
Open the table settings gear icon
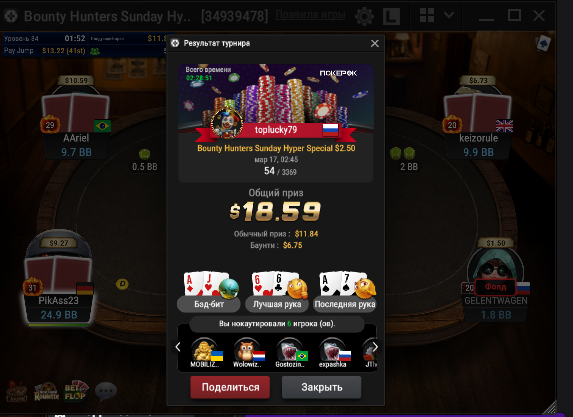(x=364, y=16)
